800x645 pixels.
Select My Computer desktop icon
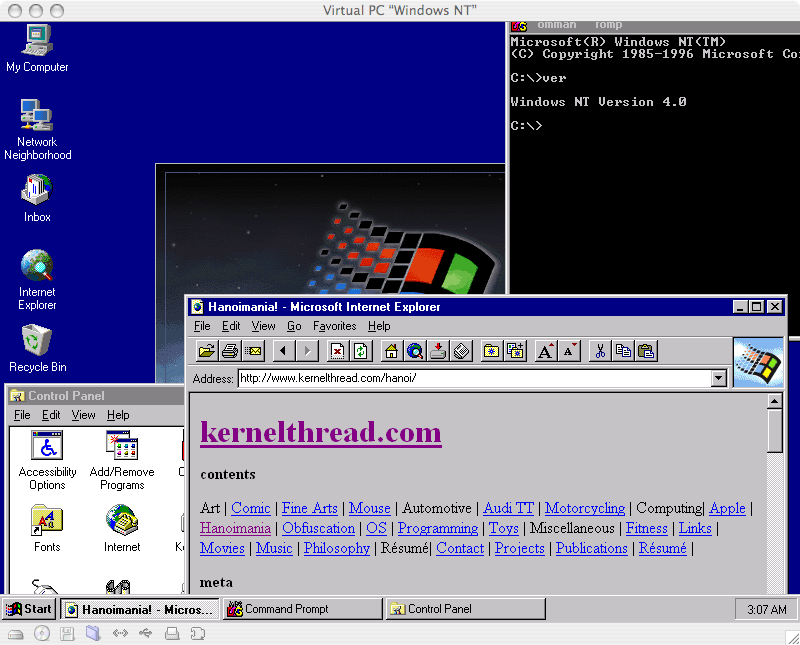pos(37,48)
